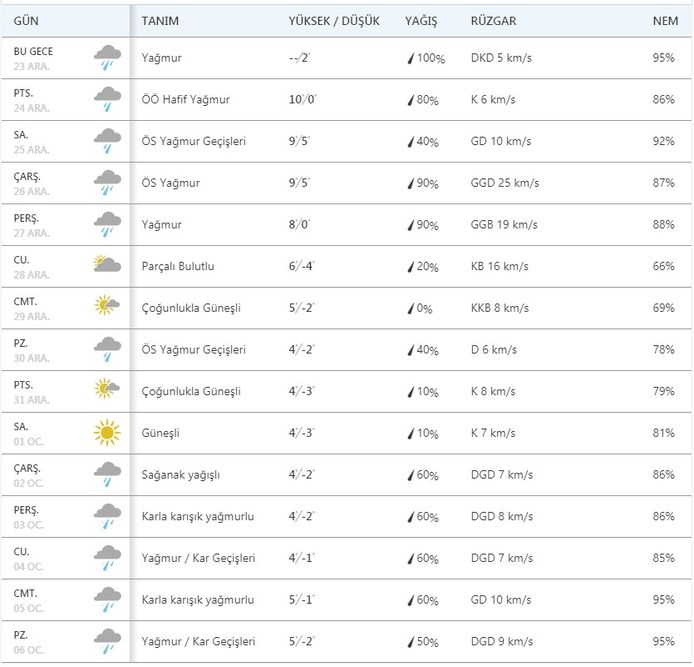694x667 pixels.
Task: Click the rain icon for PTS. 24 ARA.
Action: 107,100
